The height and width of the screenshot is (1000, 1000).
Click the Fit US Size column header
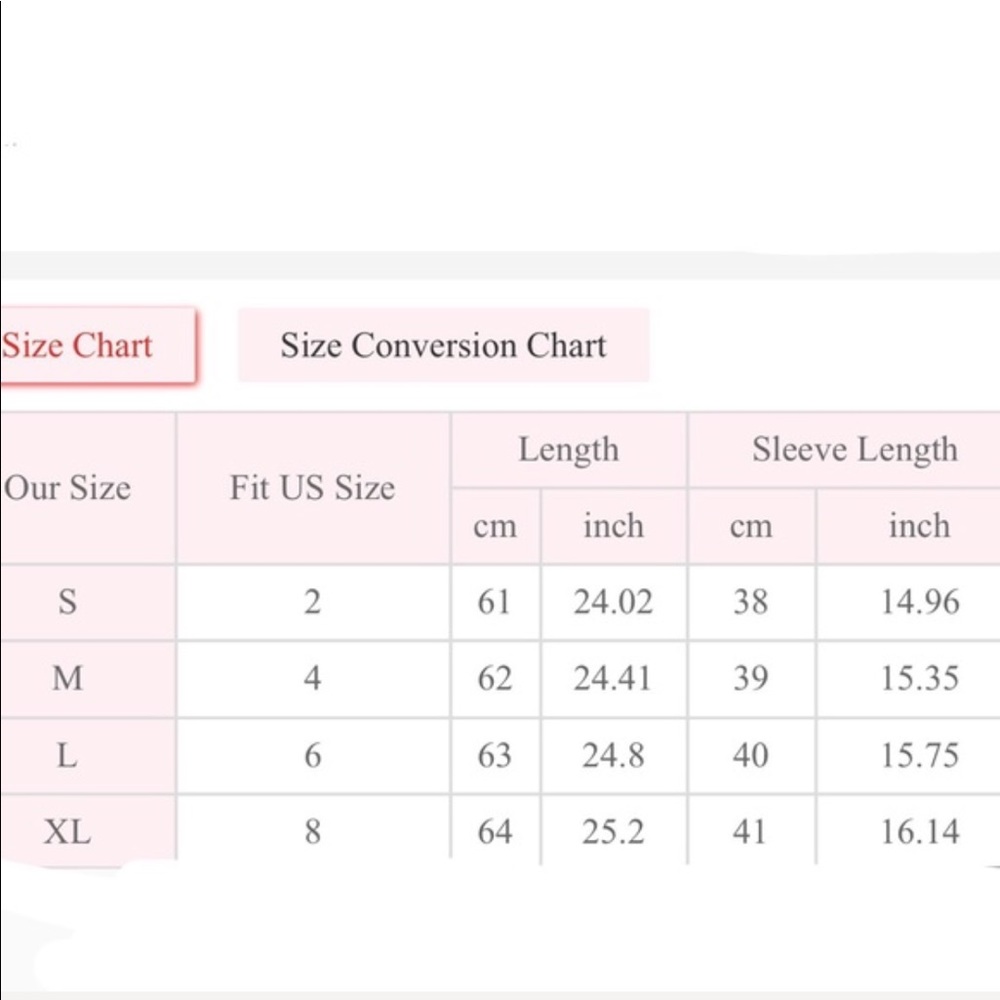coord(312,488)
